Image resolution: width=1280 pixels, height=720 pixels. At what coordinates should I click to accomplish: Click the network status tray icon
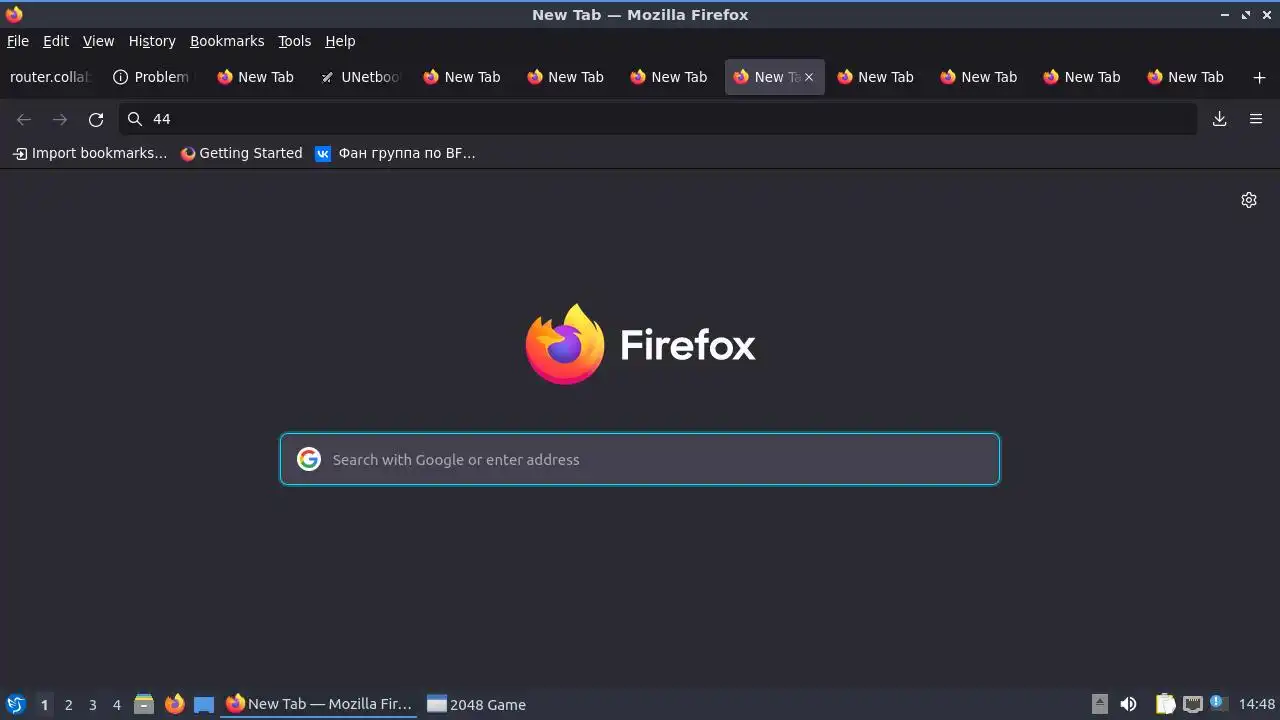(x=1192, y=704)
